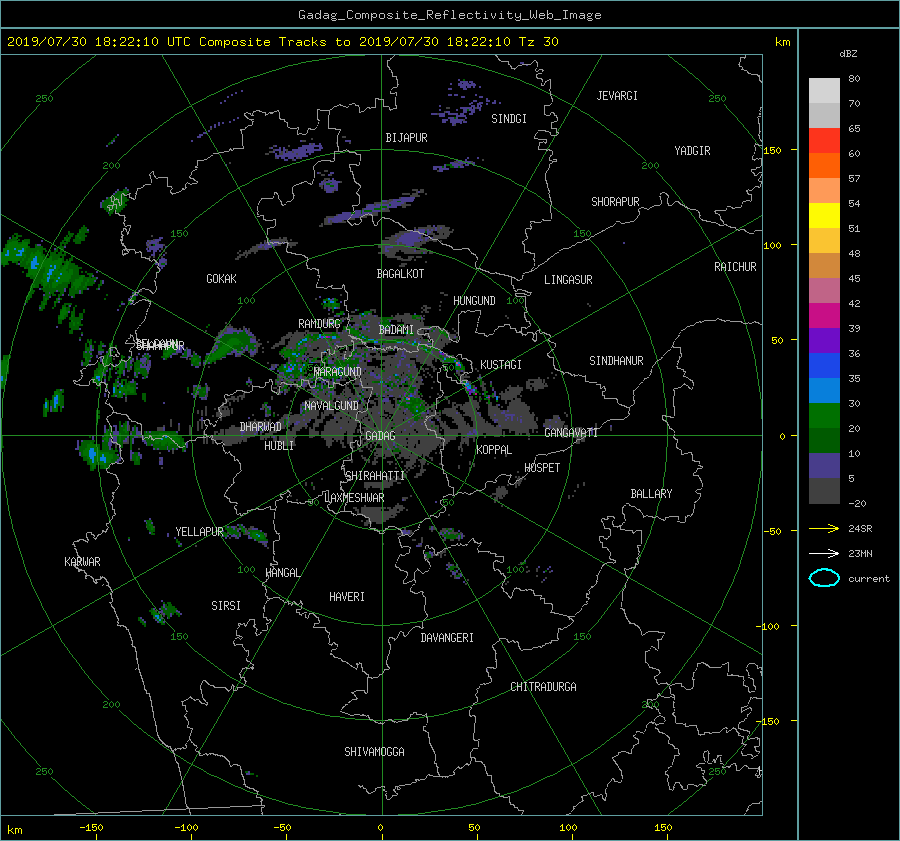Click the GOKAK city label

coord(221,279)
